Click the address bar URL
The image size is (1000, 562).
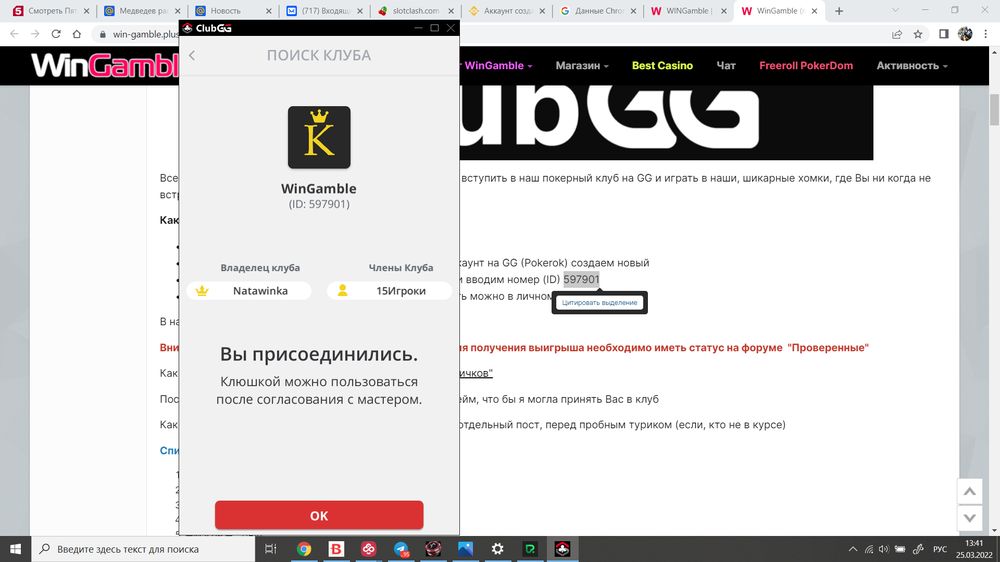click(x=145, y=34)
